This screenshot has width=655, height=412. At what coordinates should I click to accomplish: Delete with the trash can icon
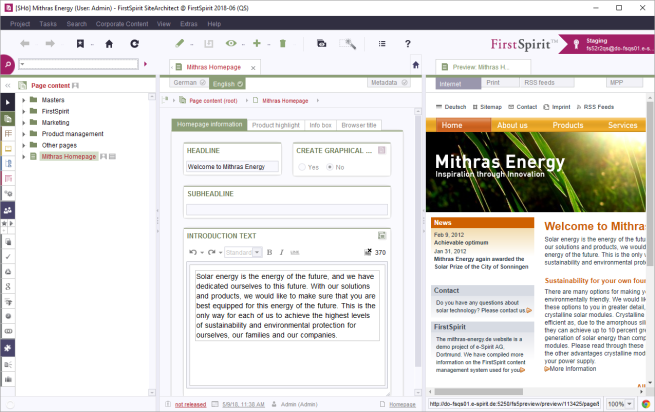pyautogui.click(x=283, y=43)
